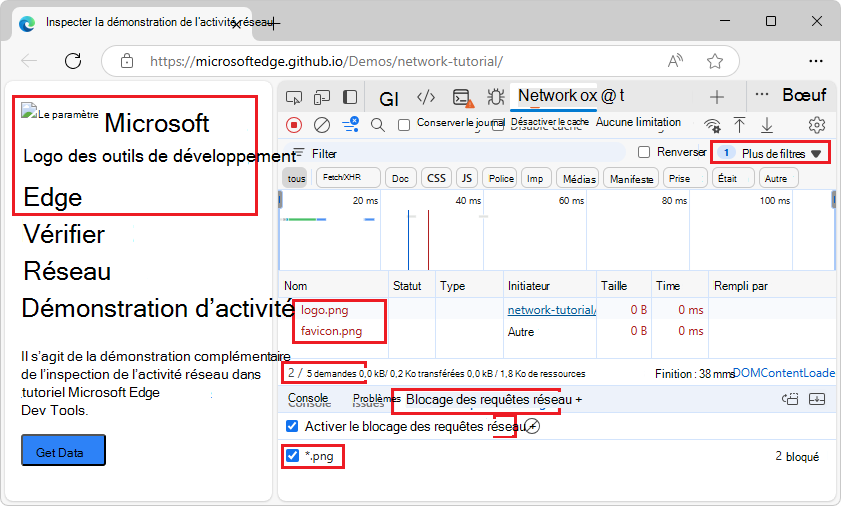Click the Get Data button

coord(63,450)
